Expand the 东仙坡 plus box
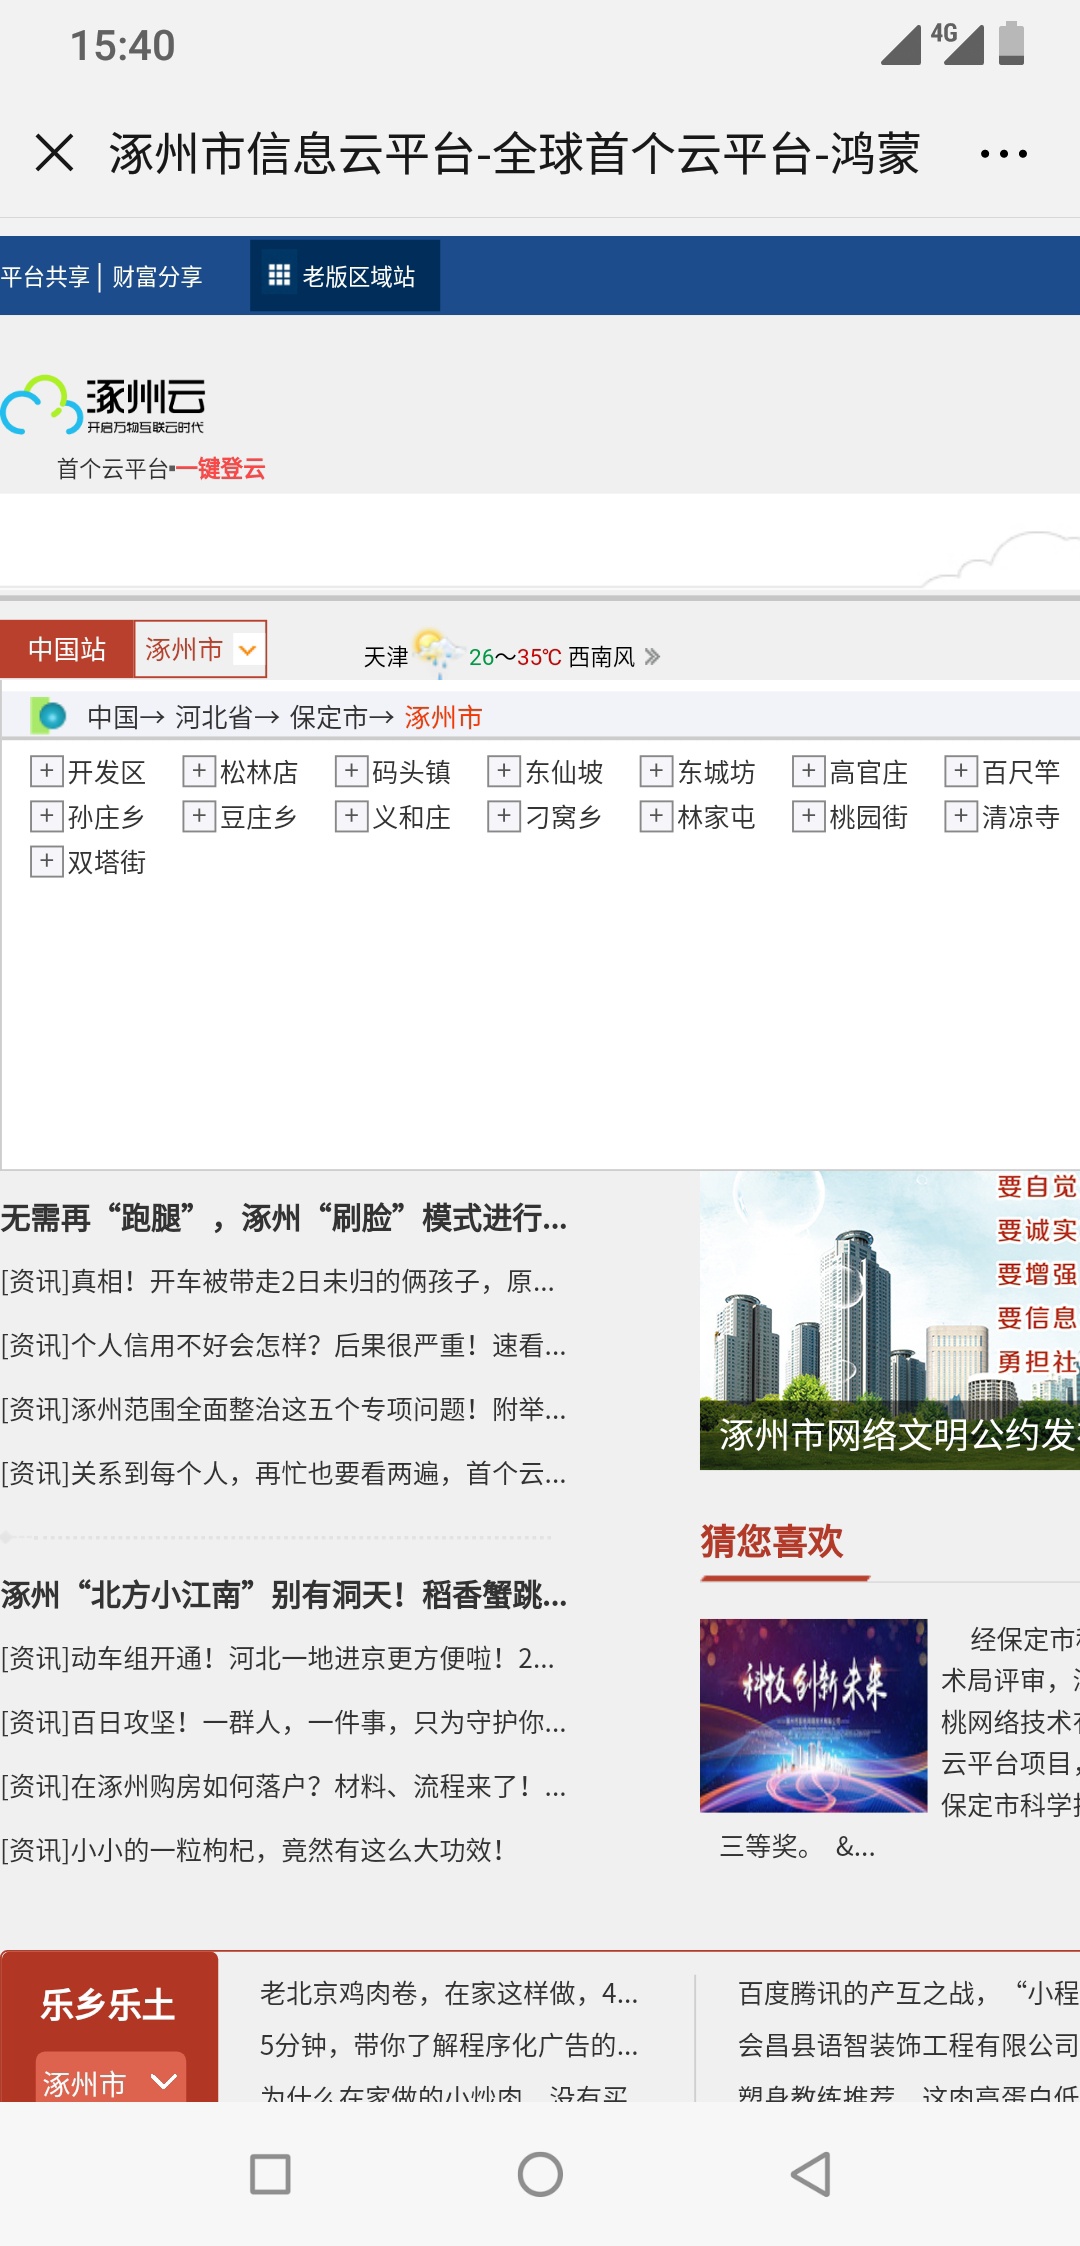 click(504, 771)
